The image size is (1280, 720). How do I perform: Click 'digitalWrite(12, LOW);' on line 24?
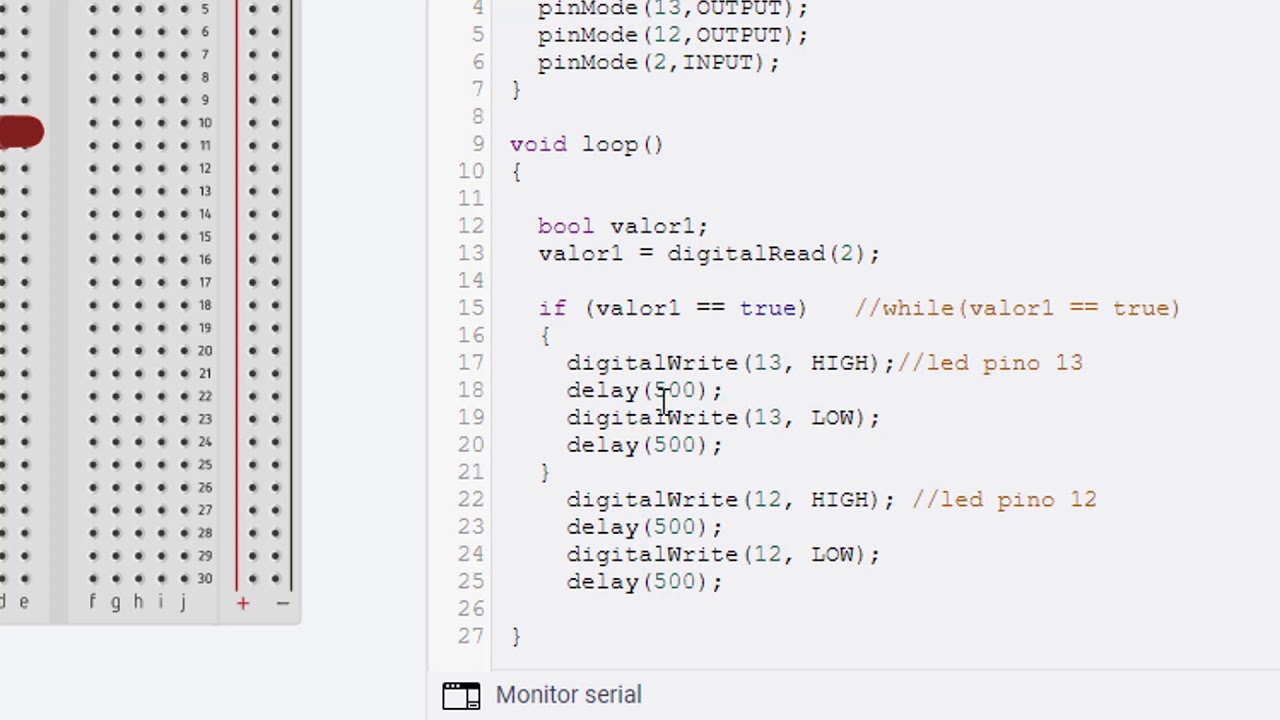click(723, 554)
